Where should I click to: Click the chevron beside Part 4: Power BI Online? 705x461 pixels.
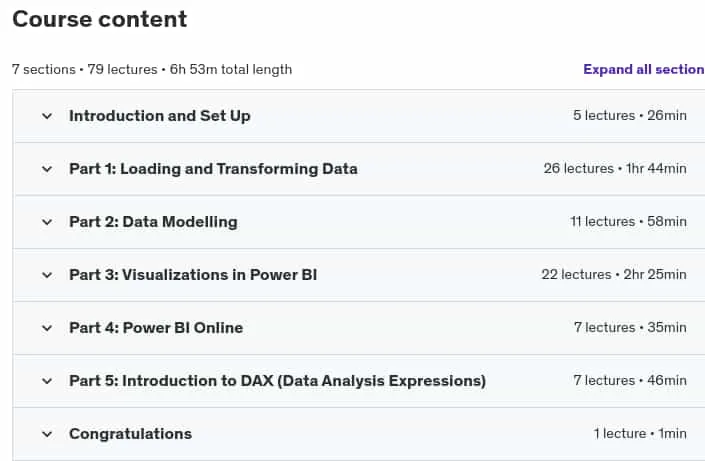click(47, 328)
